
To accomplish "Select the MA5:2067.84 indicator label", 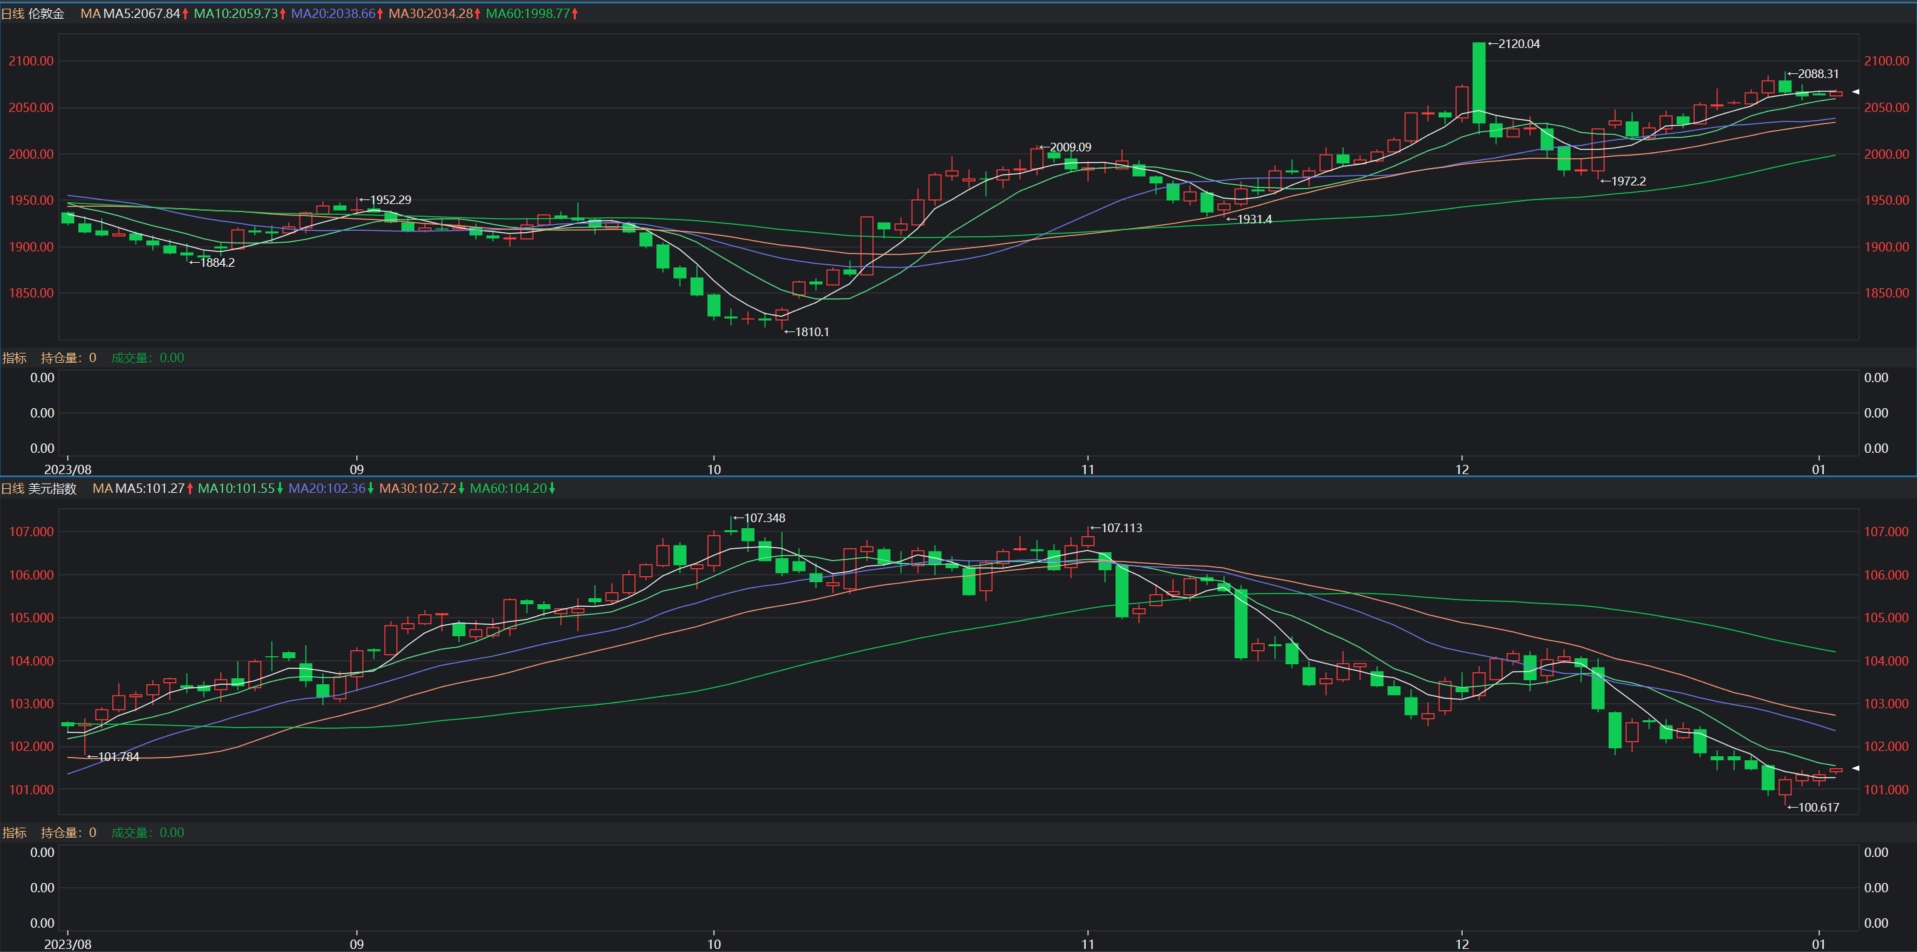I will [x=148, y=14].
